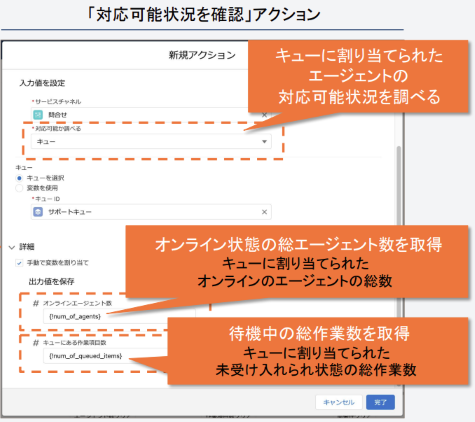Click the {!num_of_queued_items} output field

(x=105, y=356)
